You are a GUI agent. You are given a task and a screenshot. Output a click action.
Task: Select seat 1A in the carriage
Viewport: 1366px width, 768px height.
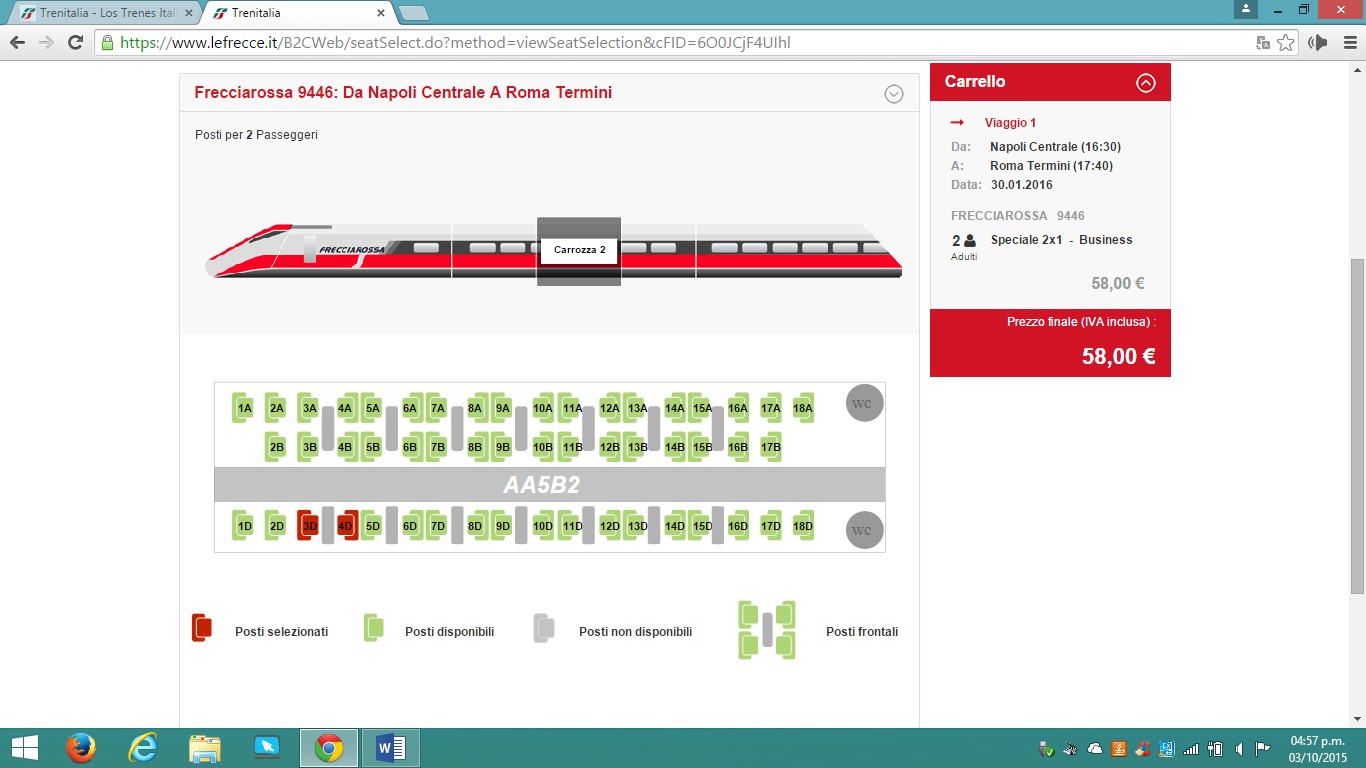(x=244, y=408)
